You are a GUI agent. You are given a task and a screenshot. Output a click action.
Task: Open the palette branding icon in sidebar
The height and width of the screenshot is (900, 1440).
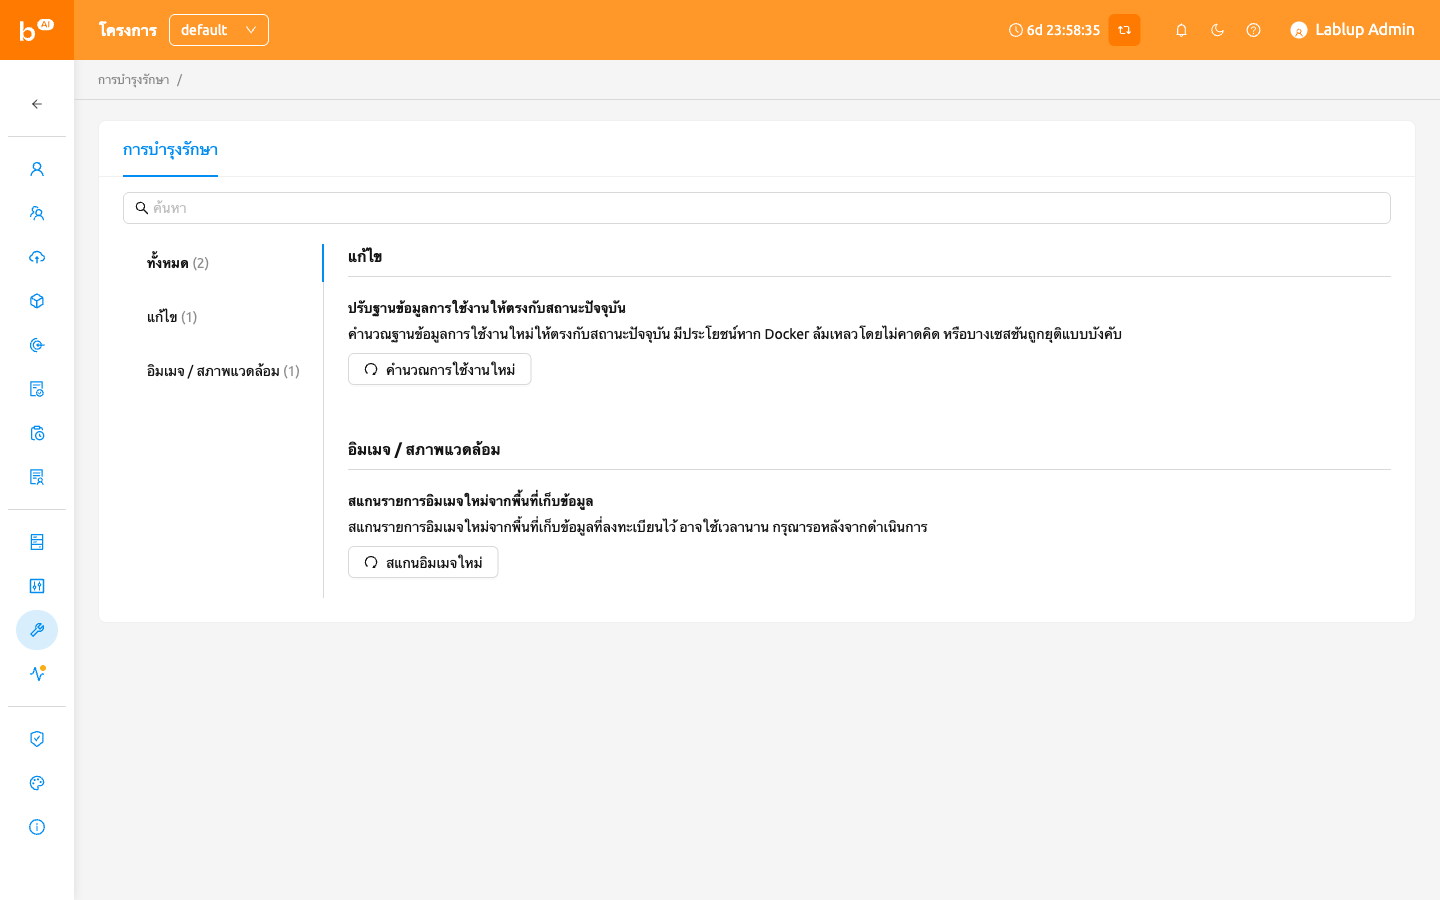click(x=37, y=783)
